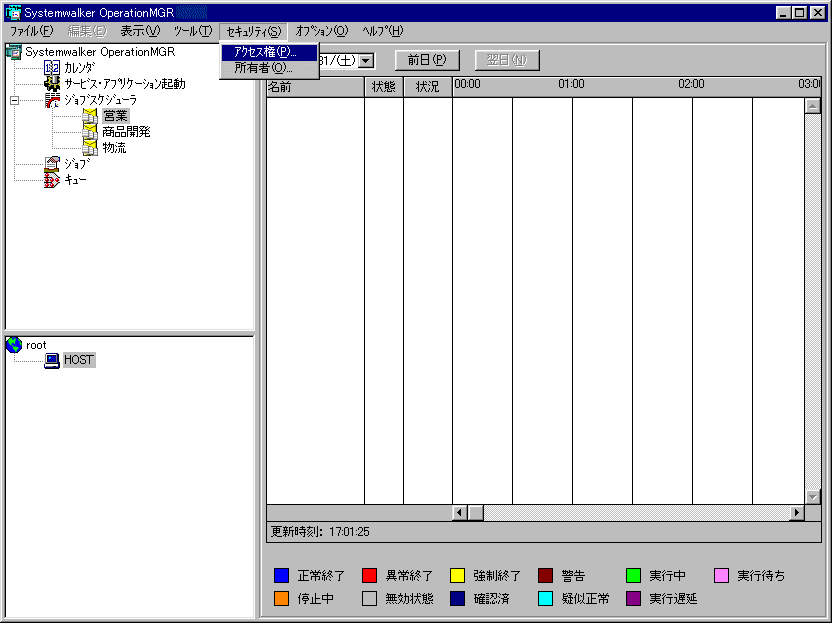Choose 所有者(O)... menu entry
Image resolution: width=832 pixels, height=623 pixels.
270,68
